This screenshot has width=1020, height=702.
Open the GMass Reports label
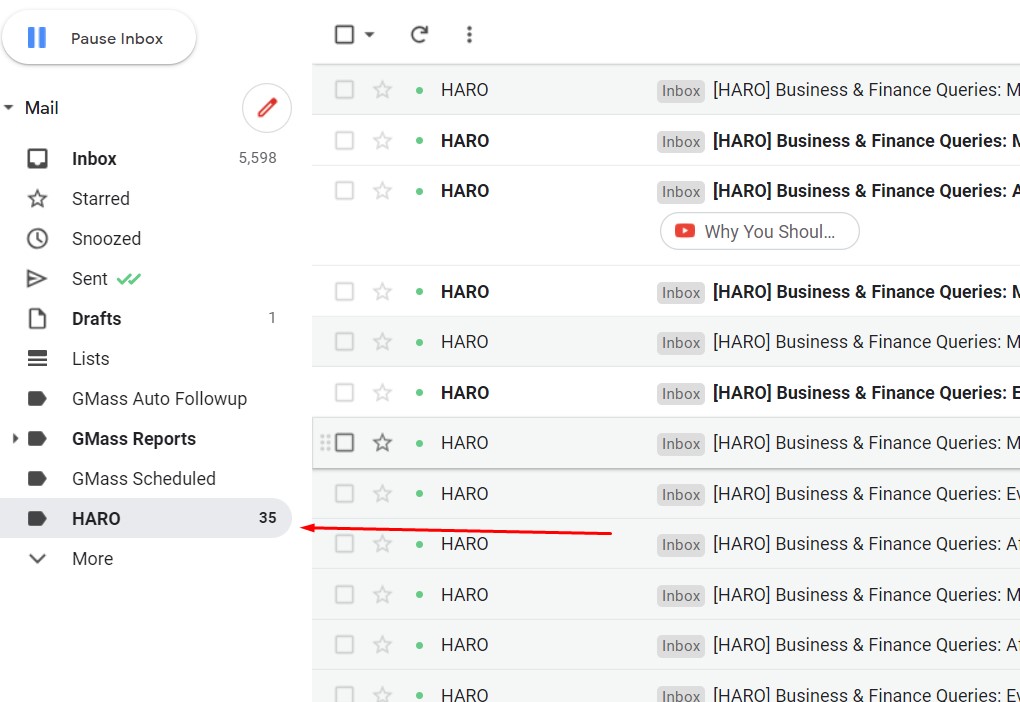(x=133, y=439)
